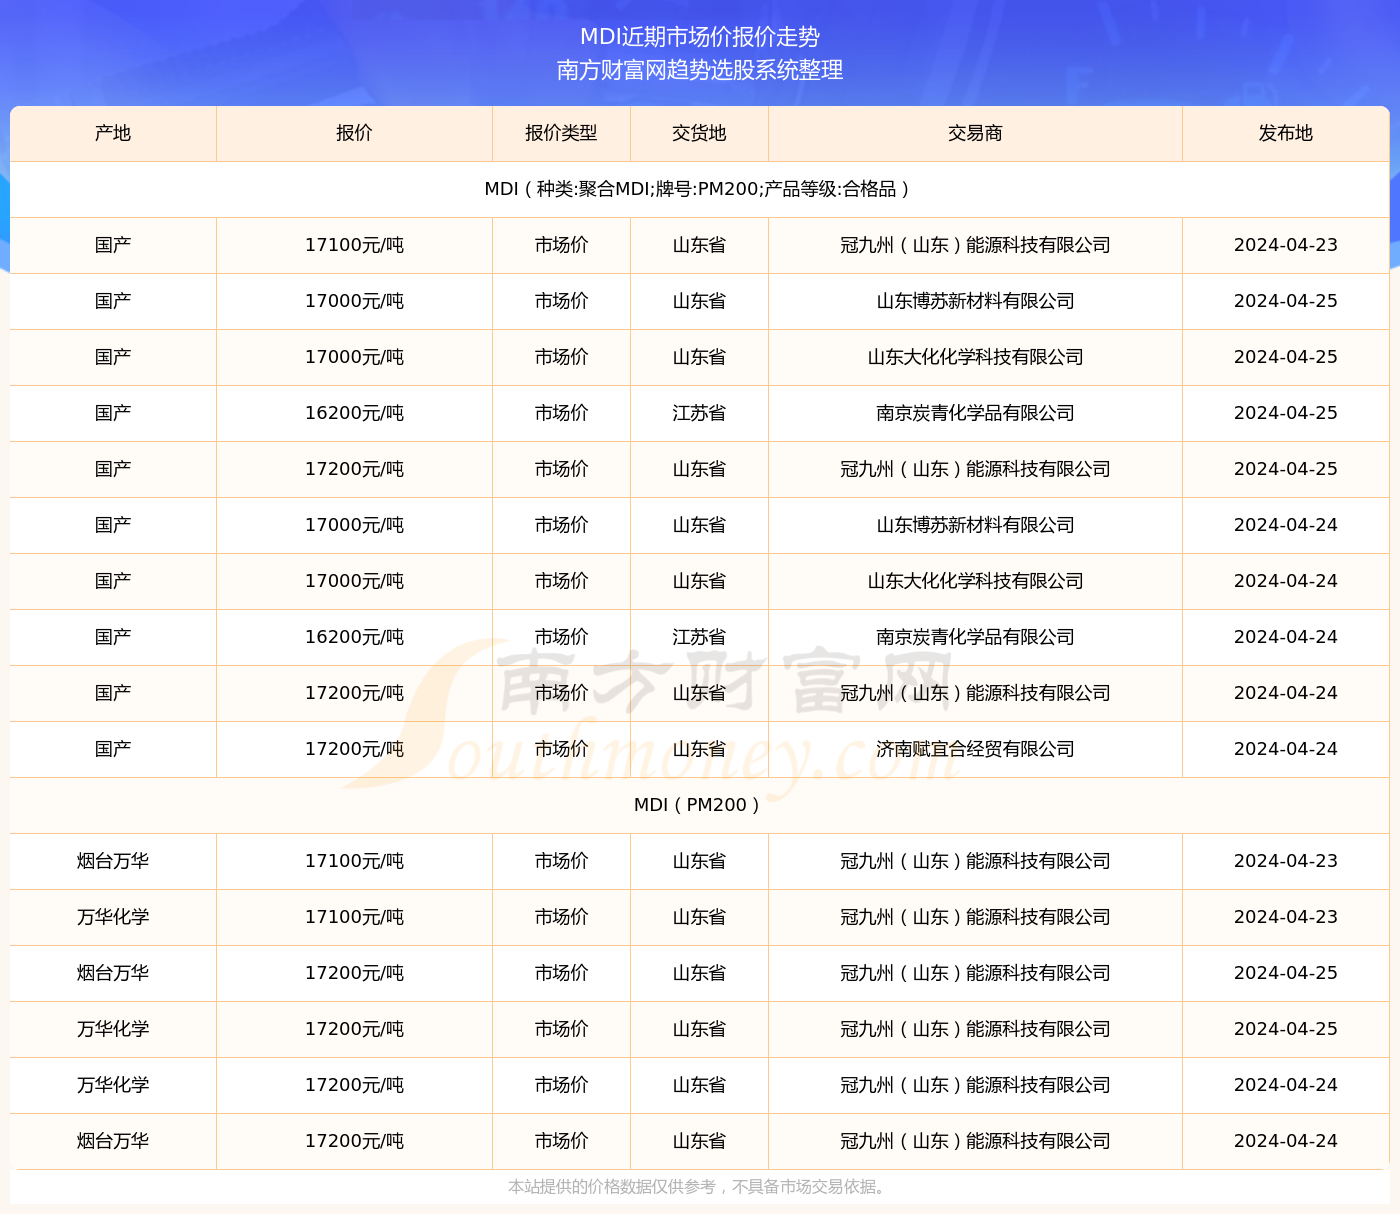The height and width of the screenshot is (1214, 1400).
Task: Click the 交易商 column header
Action: (975, 133)
